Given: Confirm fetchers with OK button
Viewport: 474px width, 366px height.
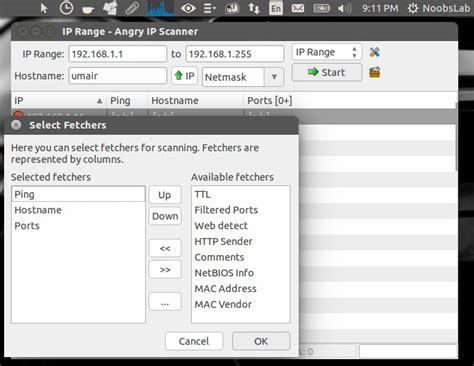Looking at the screenshot, I should [261, 341].
